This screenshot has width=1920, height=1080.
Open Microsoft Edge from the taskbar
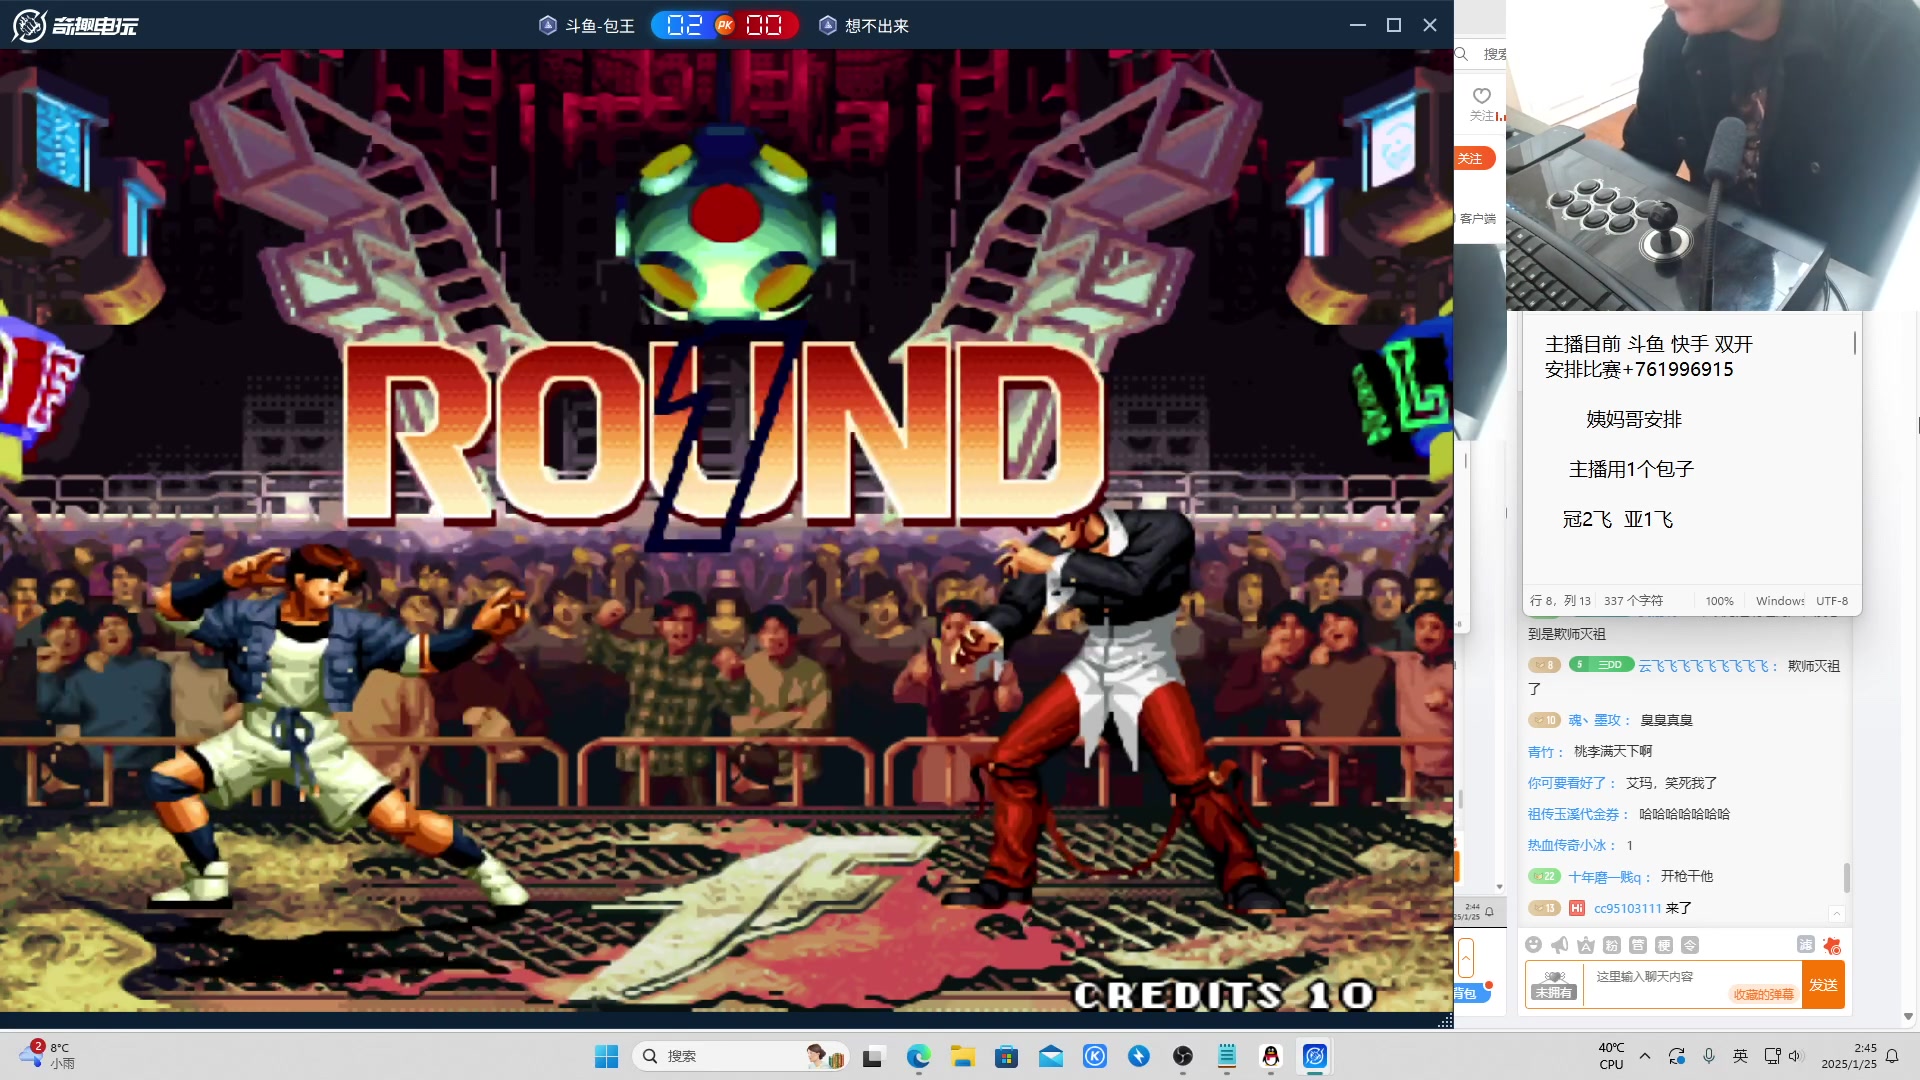click(918, 1056)
